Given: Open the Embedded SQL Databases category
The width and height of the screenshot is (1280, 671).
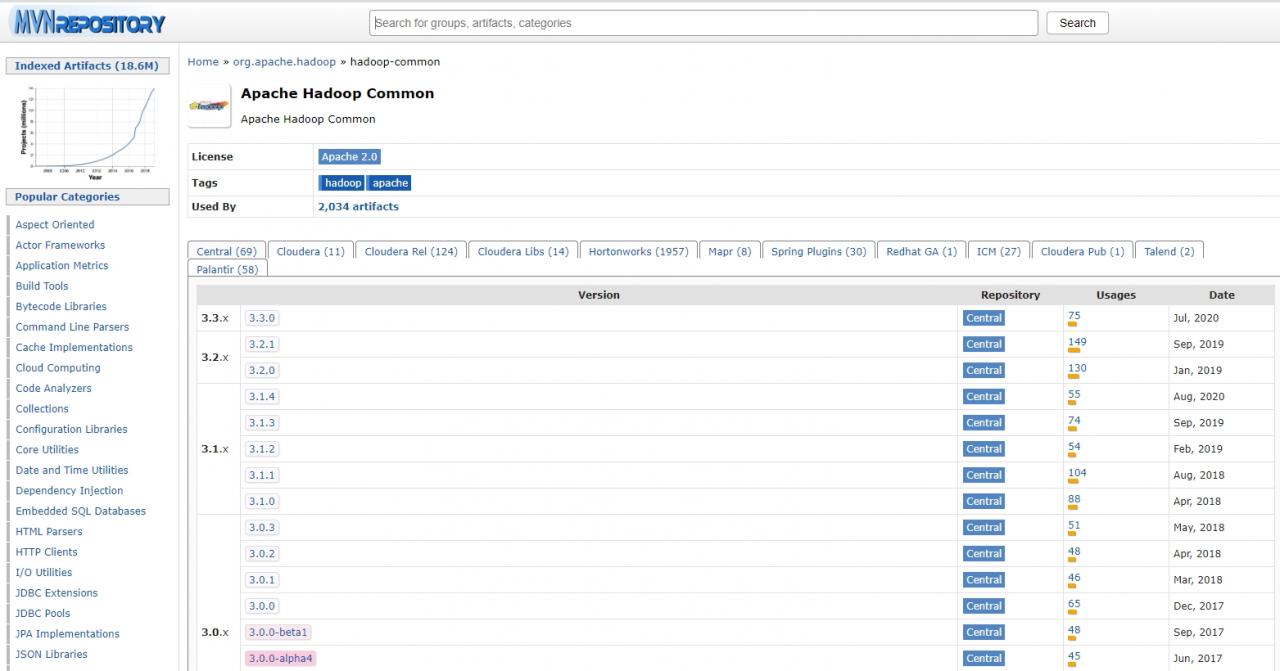Looking at the screenshot, I should [x=81, y=511].
